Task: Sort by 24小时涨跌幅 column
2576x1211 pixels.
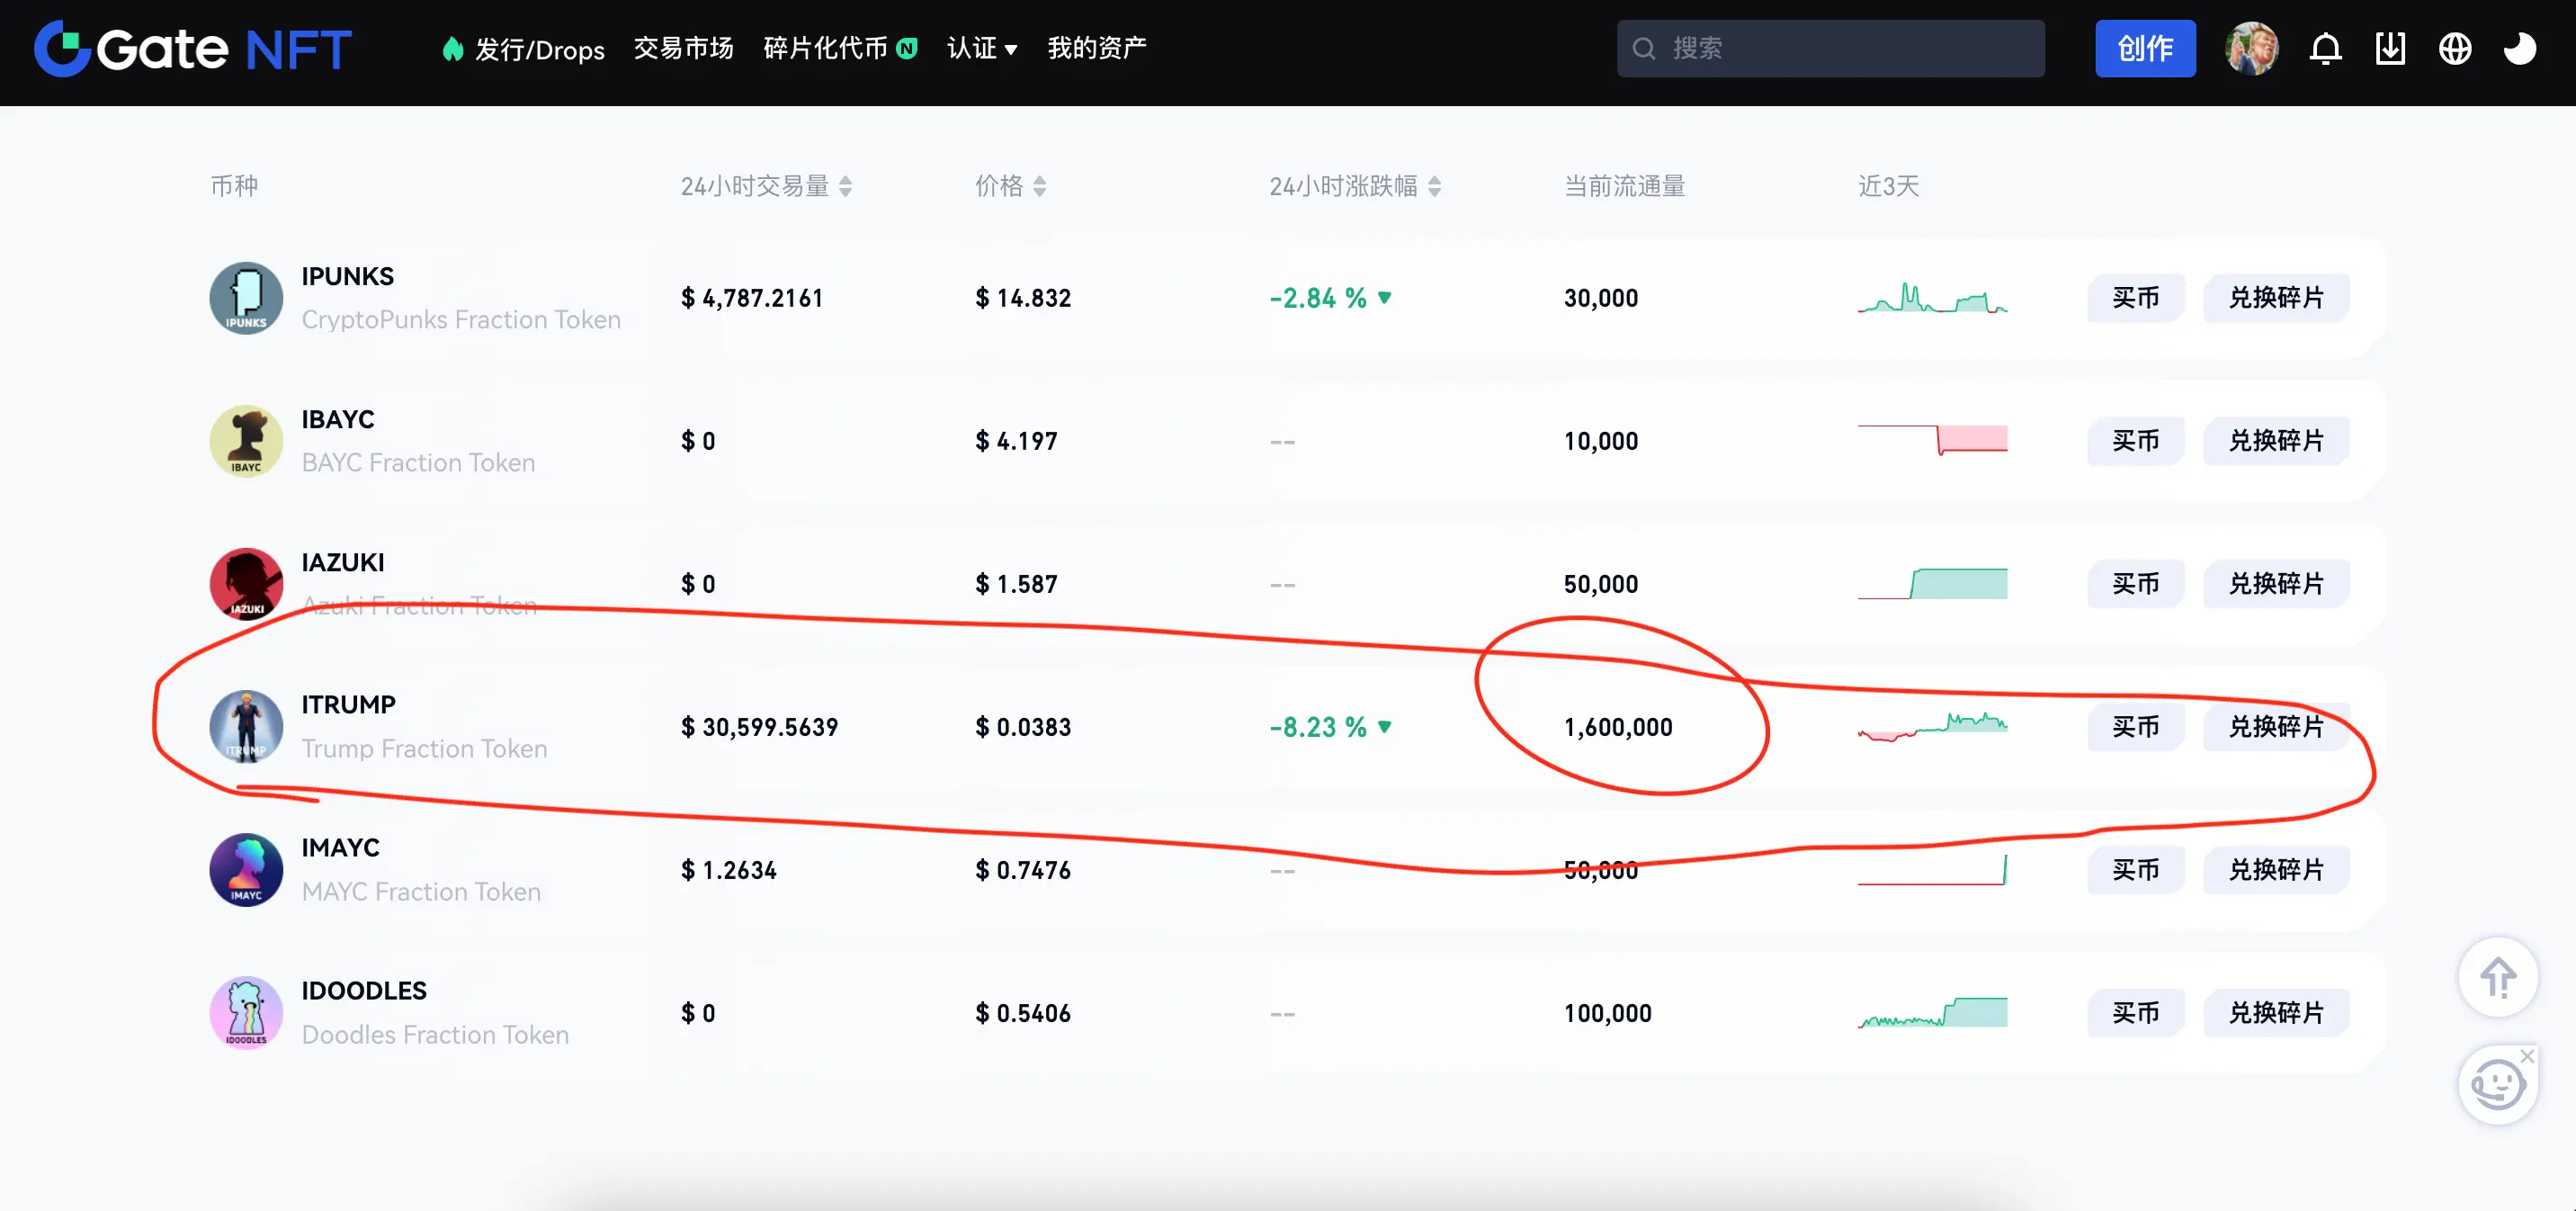Action: 1434,186
